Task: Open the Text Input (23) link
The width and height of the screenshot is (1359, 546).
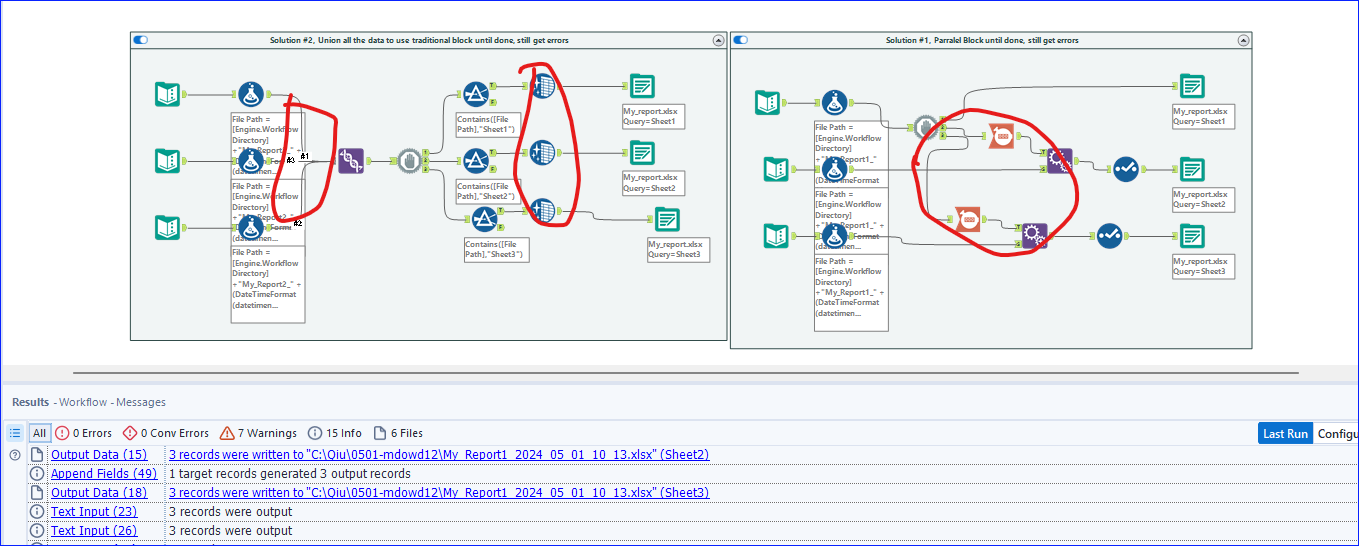Action: [94, 511]
